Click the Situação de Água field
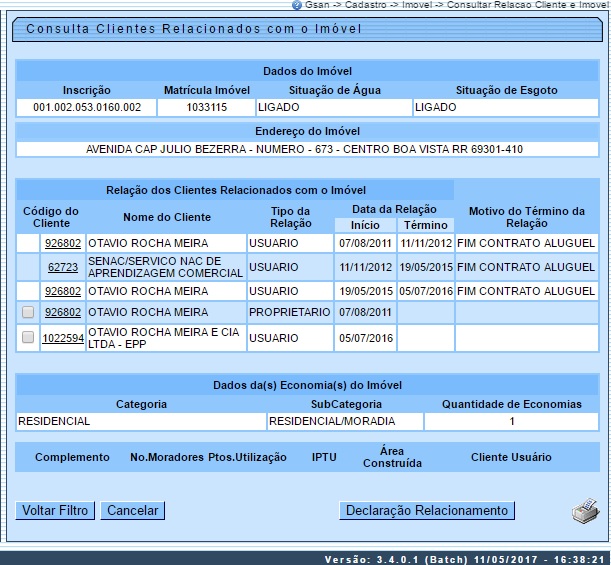 tap(333, 107)
